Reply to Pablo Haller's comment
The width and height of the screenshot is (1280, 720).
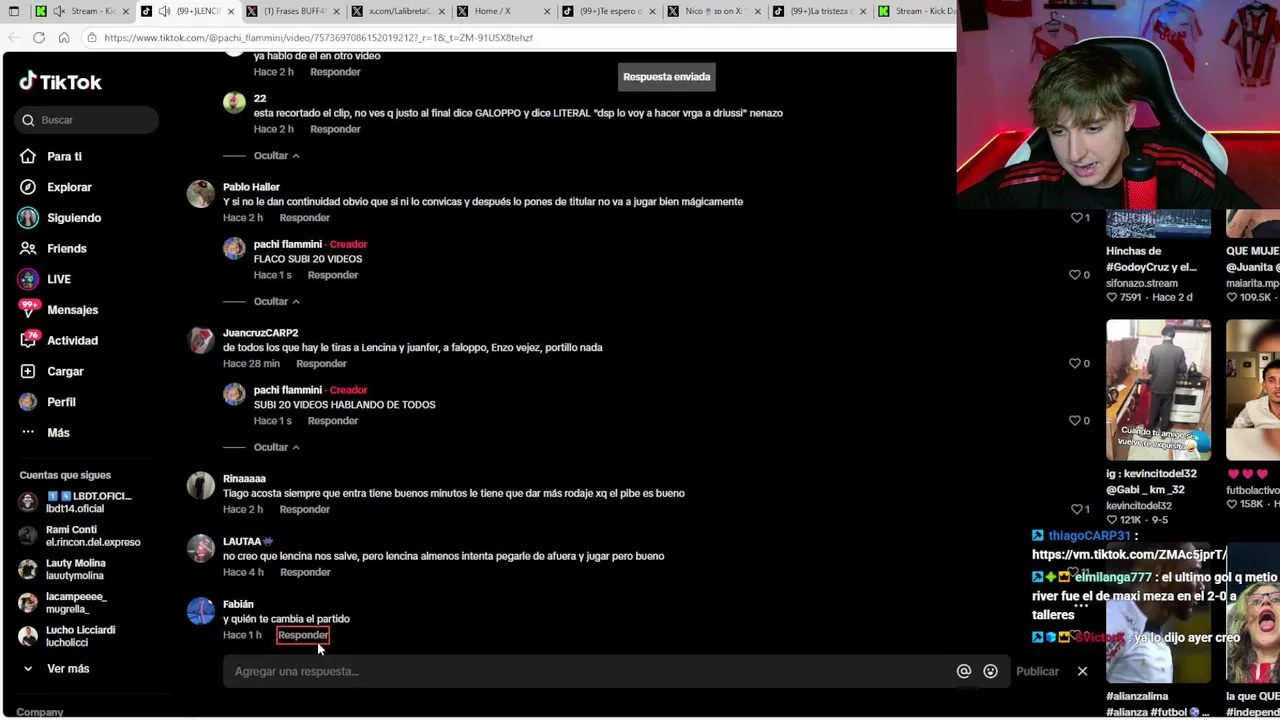coord(304,218)
